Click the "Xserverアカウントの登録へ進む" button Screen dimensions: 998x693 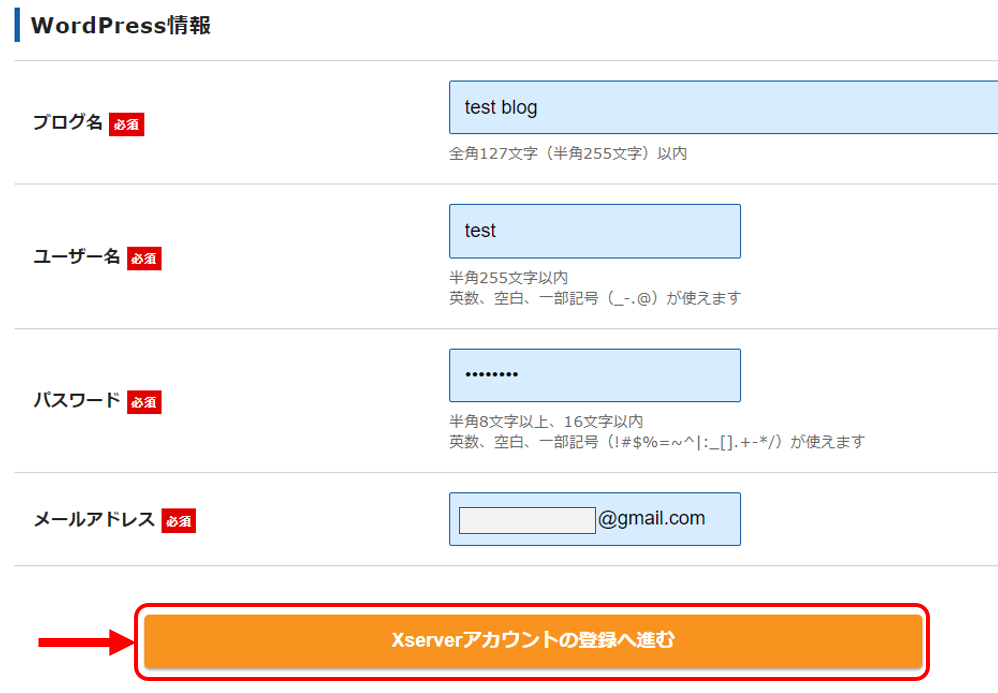click(533, 641)
